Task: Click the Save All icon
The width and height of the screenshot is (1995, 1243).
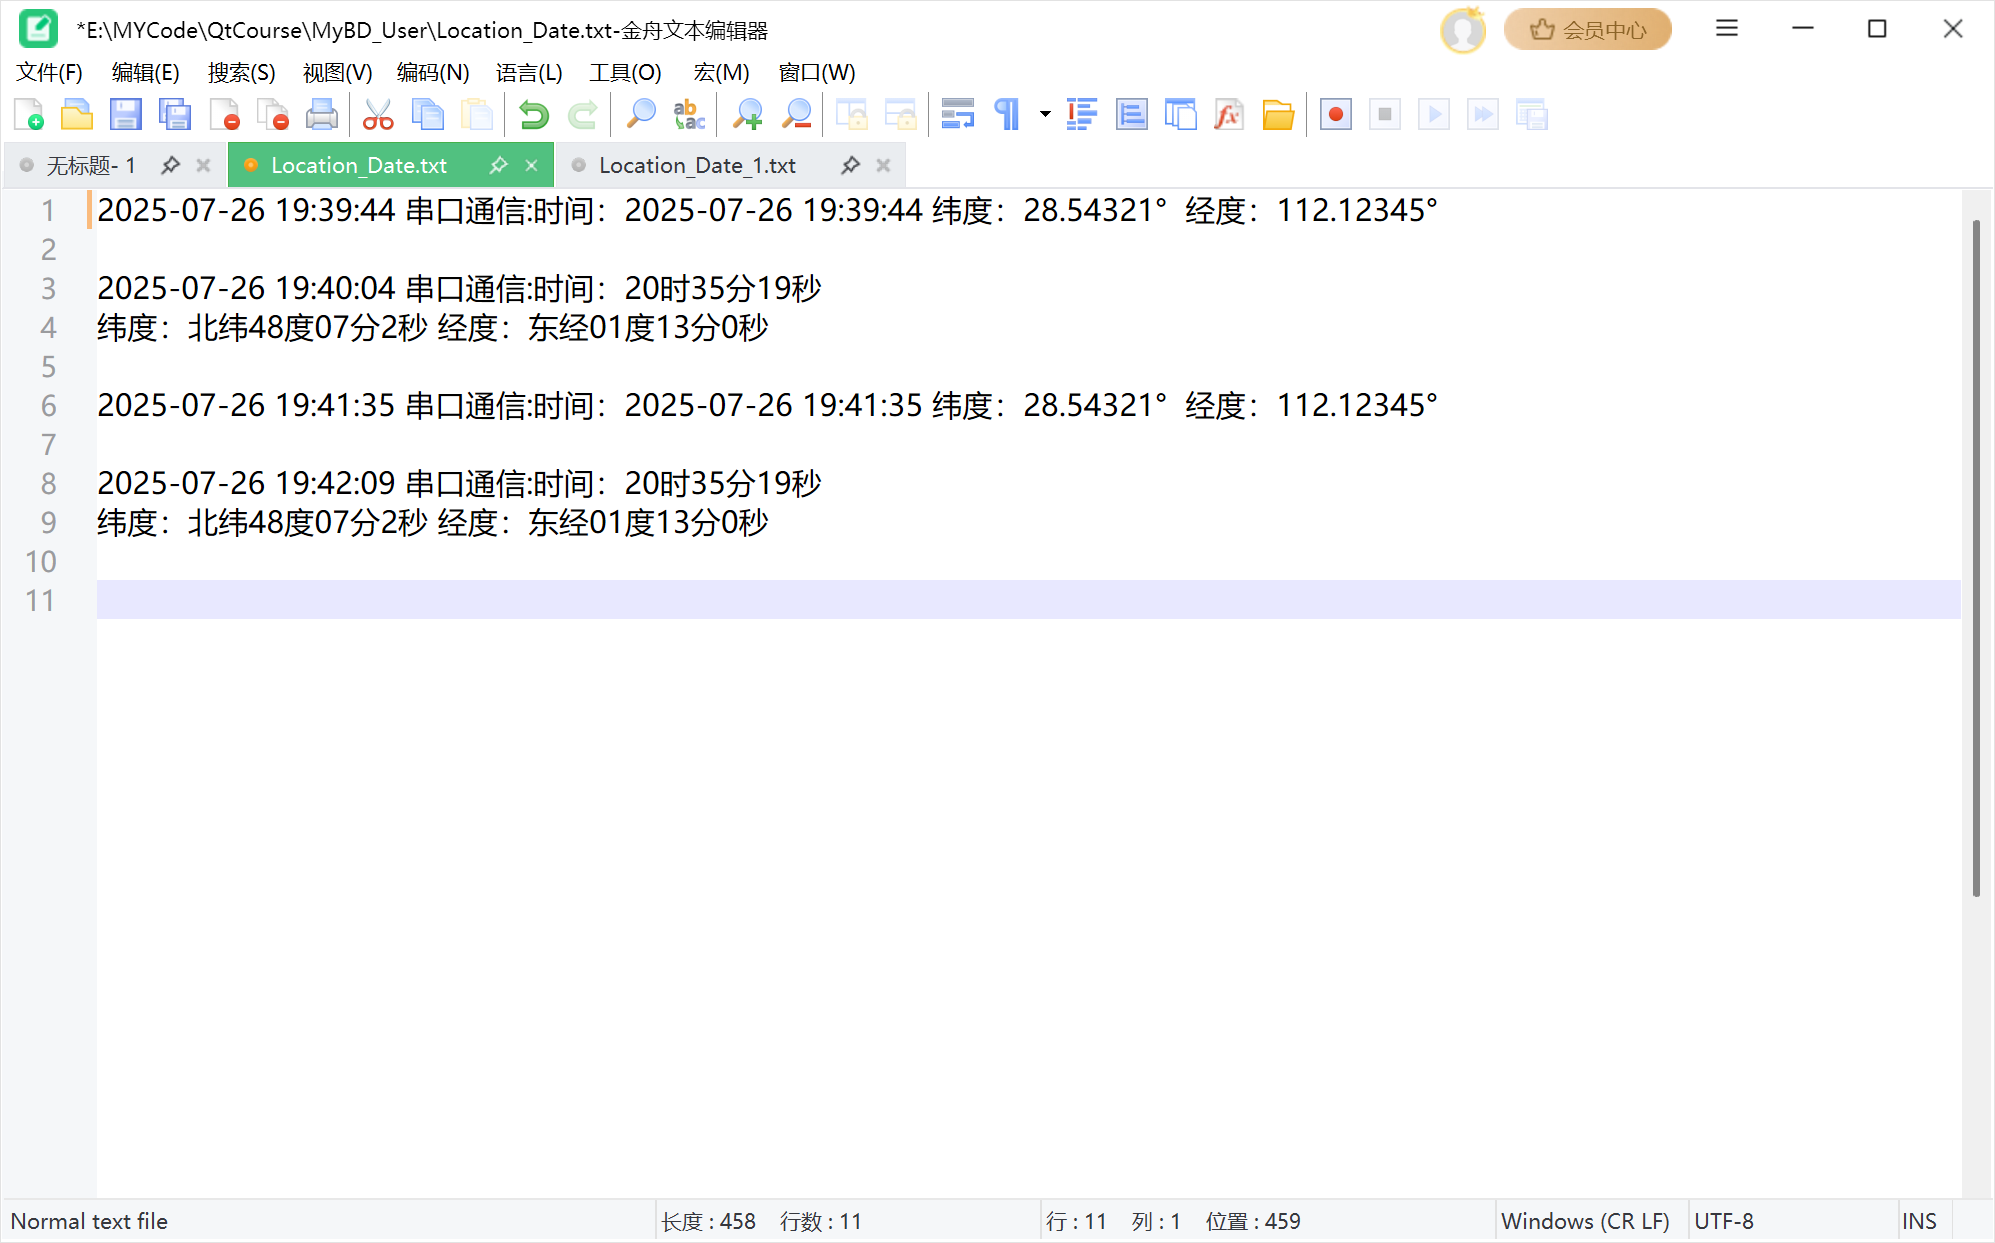Action: 175,115
